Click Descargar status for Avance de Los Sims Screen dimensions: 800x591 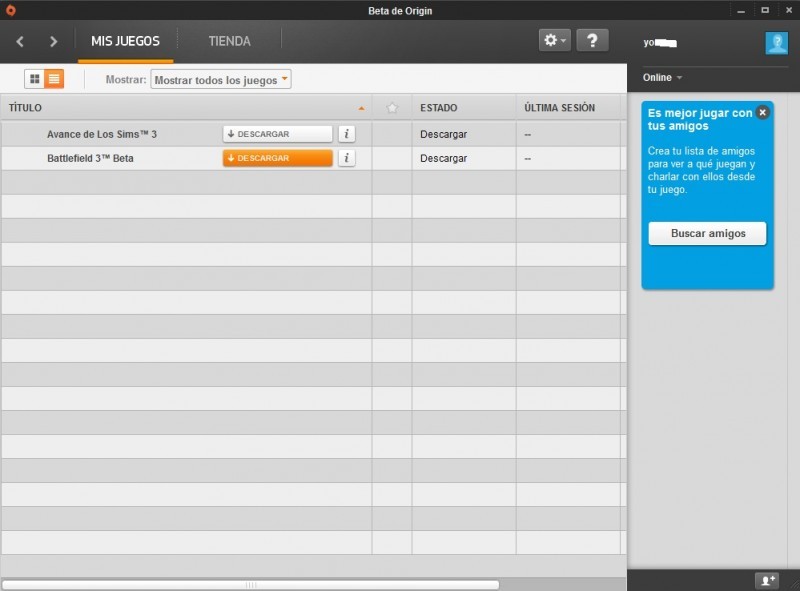point(443,134)
